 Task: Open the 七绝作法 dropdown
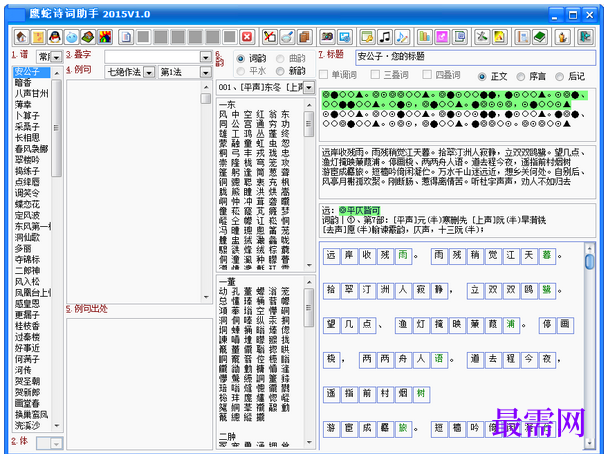149,72
